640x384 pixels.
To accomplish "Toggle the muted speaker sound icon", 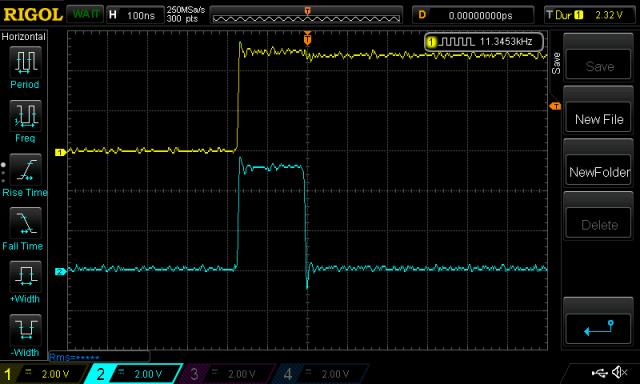I will pyautogui.click(x=619, y=372).
